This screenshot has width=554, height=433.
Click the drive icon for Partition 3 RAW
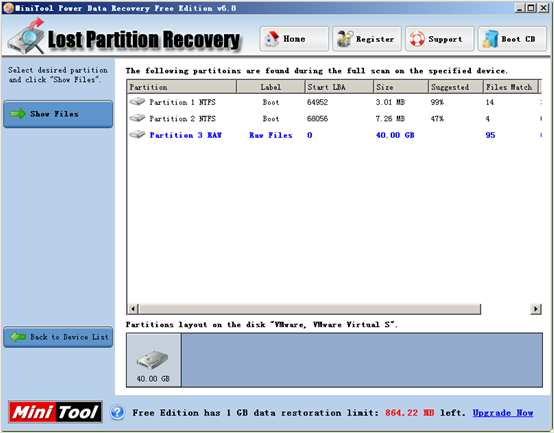[x=137, y=135]
